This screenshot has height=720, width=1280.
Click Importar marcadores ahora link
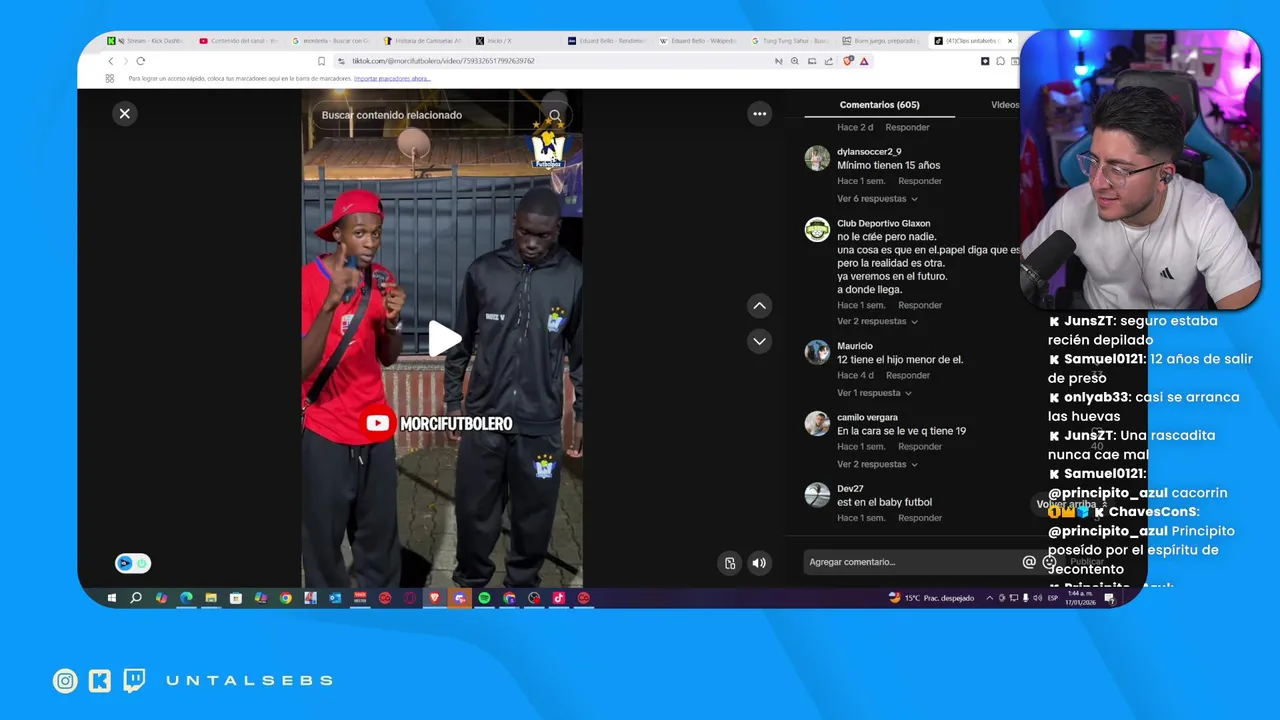click(392, 78)
